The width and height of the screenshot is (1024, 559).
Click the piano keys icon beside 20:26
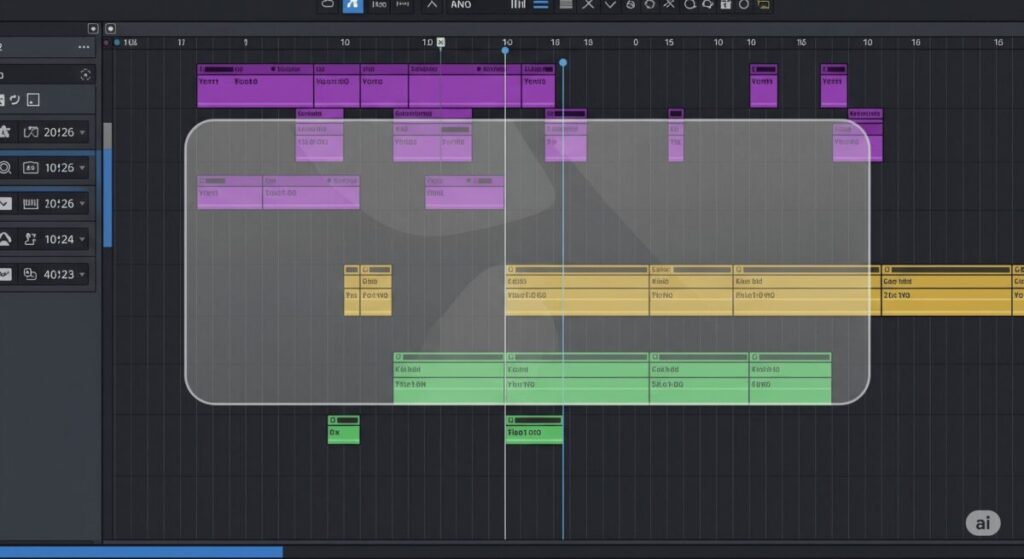31,204
